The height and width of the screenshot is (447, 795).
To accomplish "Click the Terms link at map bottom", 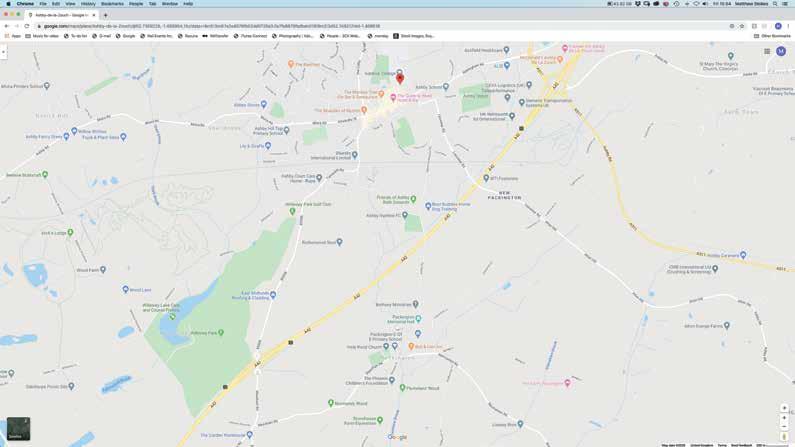I will point(722,445).
